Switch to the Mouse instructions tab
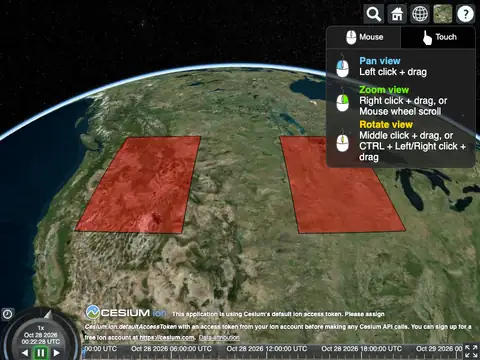480x360 pixels. click(x=364, y=37)
